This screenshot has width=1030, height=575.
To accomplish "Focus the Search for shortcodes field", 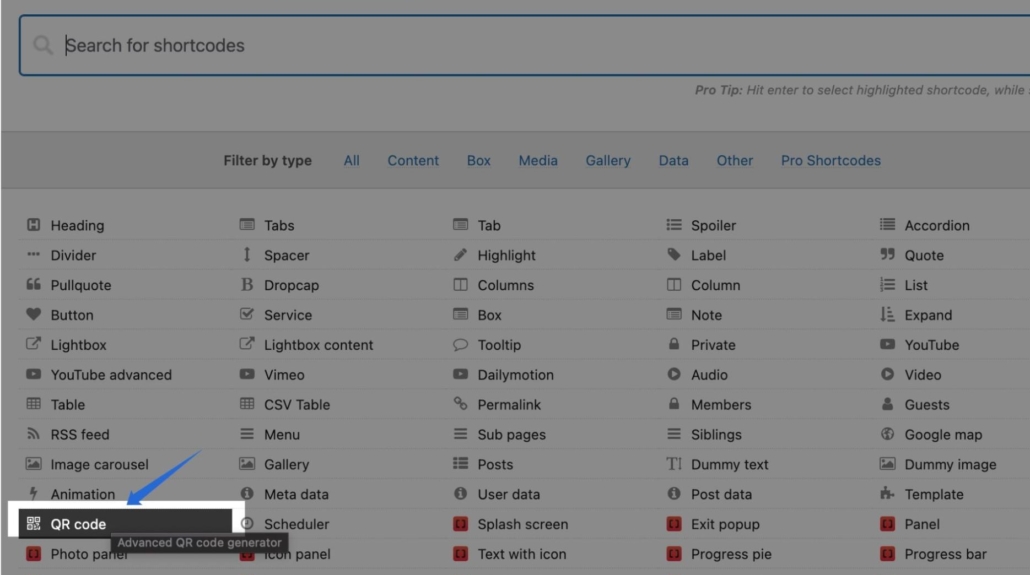I will [x=526, y=45].
